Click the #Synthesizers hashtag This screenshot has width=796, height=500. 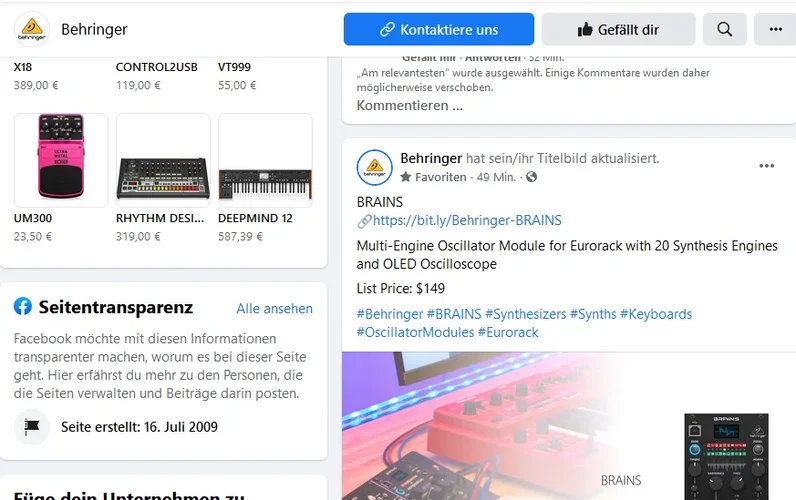point(525,314)
